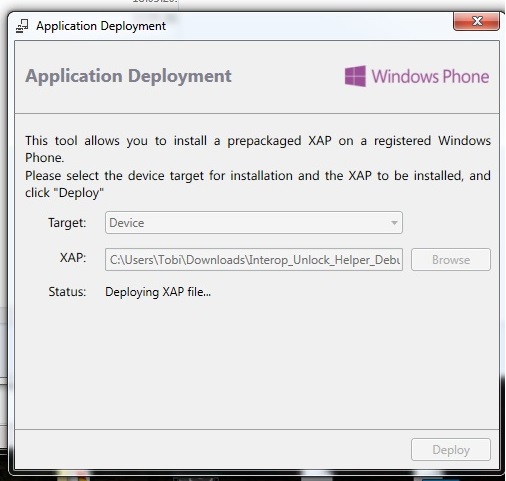The image size is (506, 481).
Task: Click the large "Application Deployment" heading
Action: point(128,76)
